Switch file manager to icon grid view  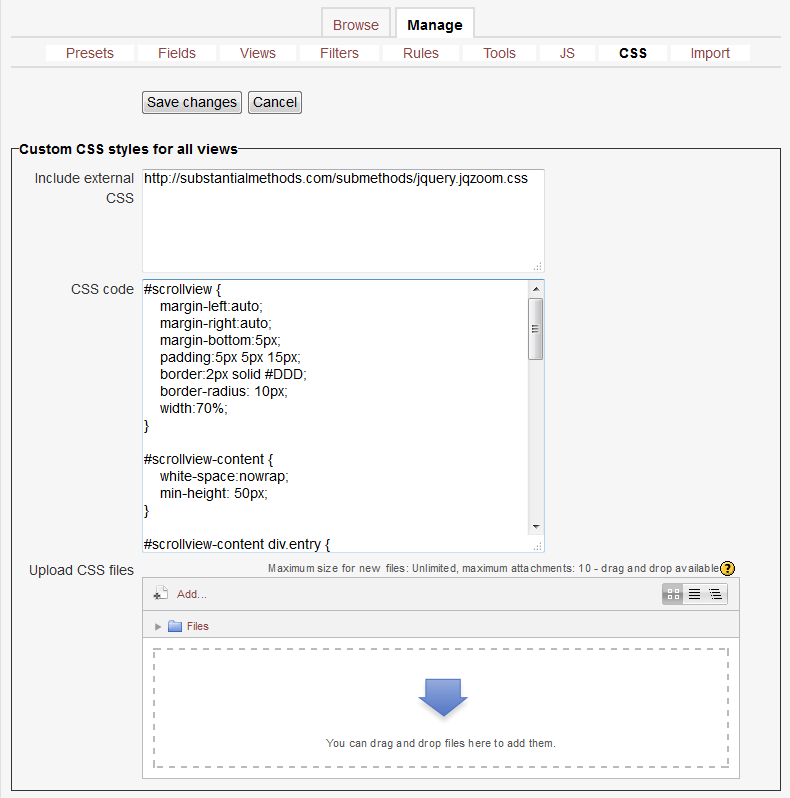point(673,594)
